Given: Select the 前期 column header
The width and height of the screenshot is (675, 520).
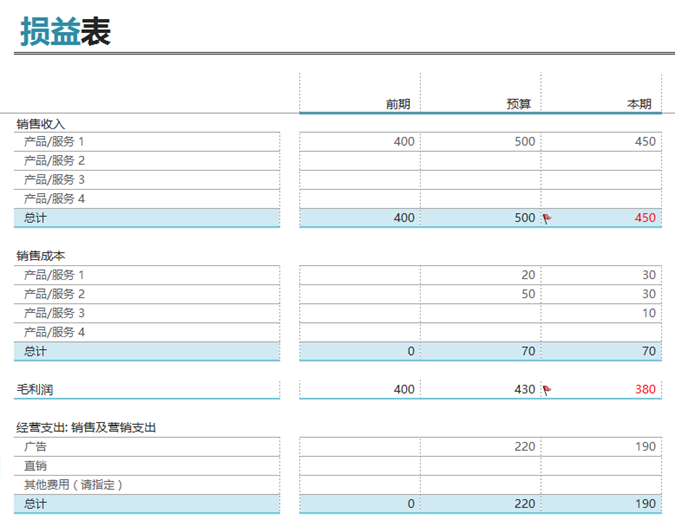Looking at the screenshot, I should click(x=398, y=104).
